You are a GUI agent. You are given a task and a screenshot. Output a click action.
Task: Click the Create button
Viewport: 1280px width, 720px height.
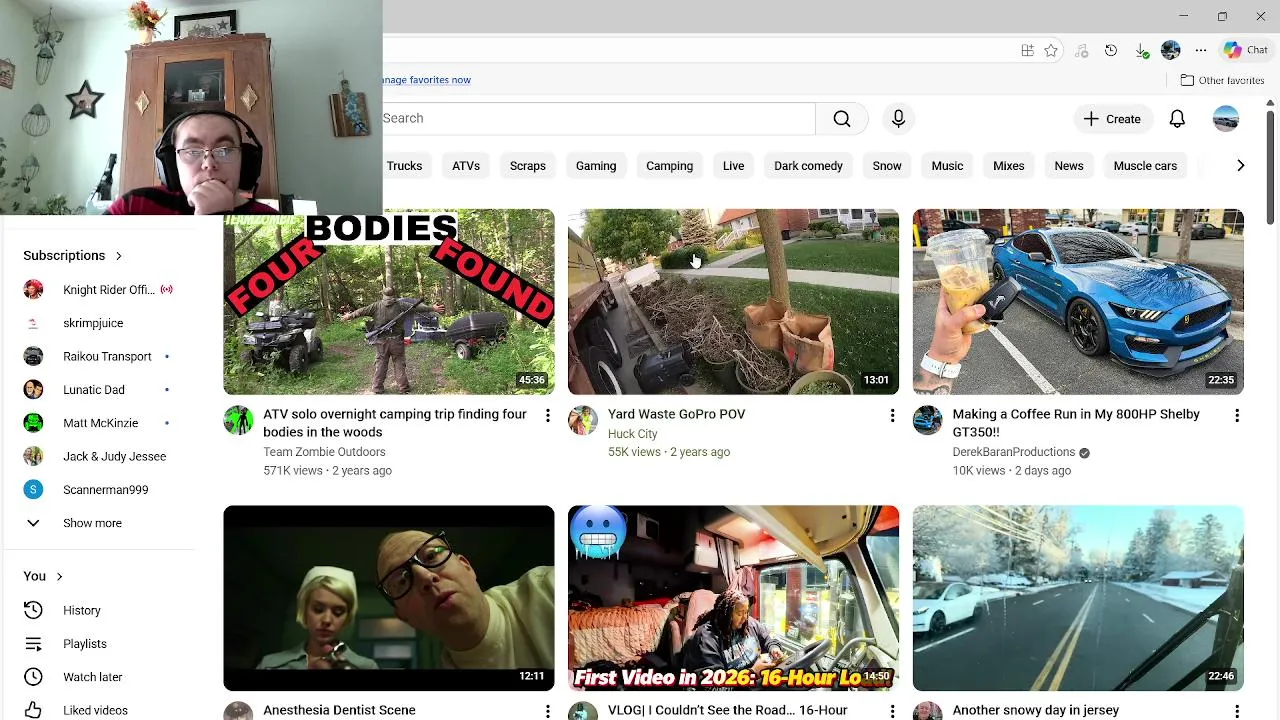(x=1112, y=119)
